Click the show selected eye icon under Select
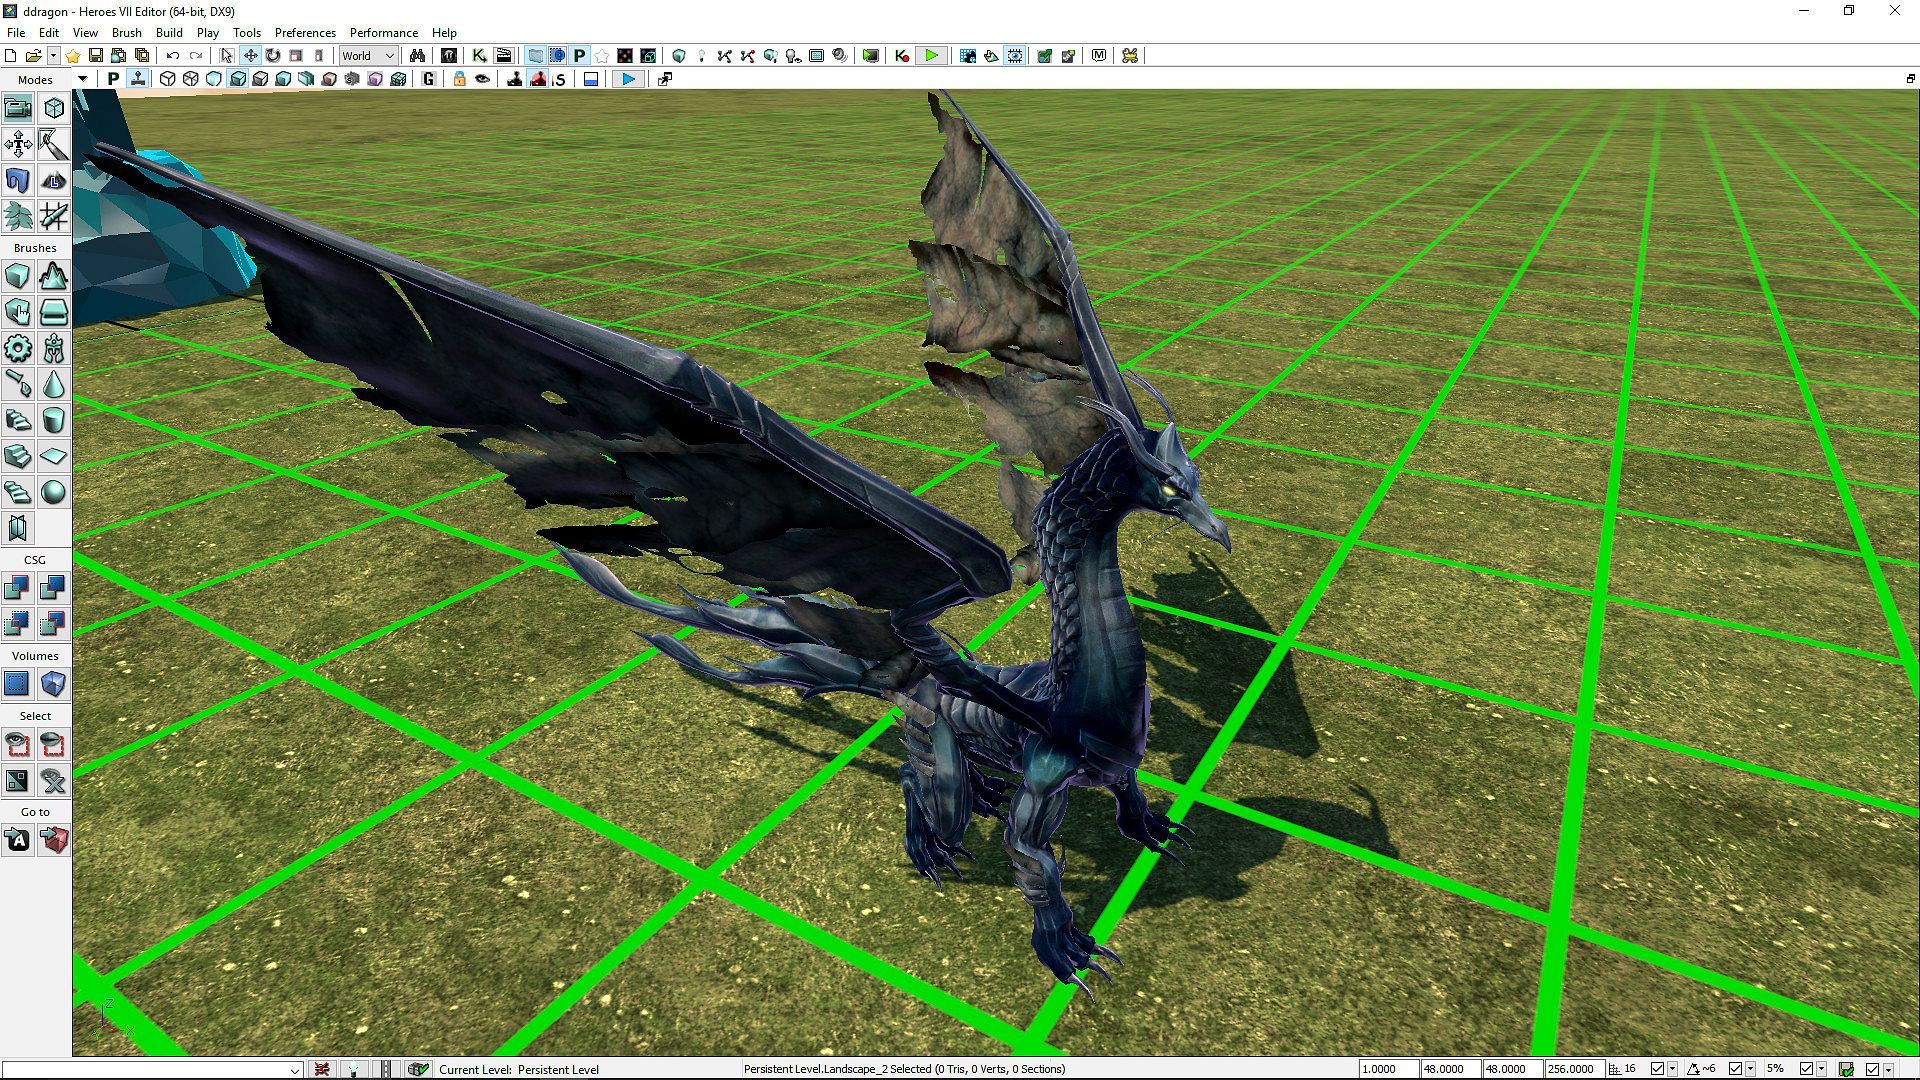 point(18,744)
